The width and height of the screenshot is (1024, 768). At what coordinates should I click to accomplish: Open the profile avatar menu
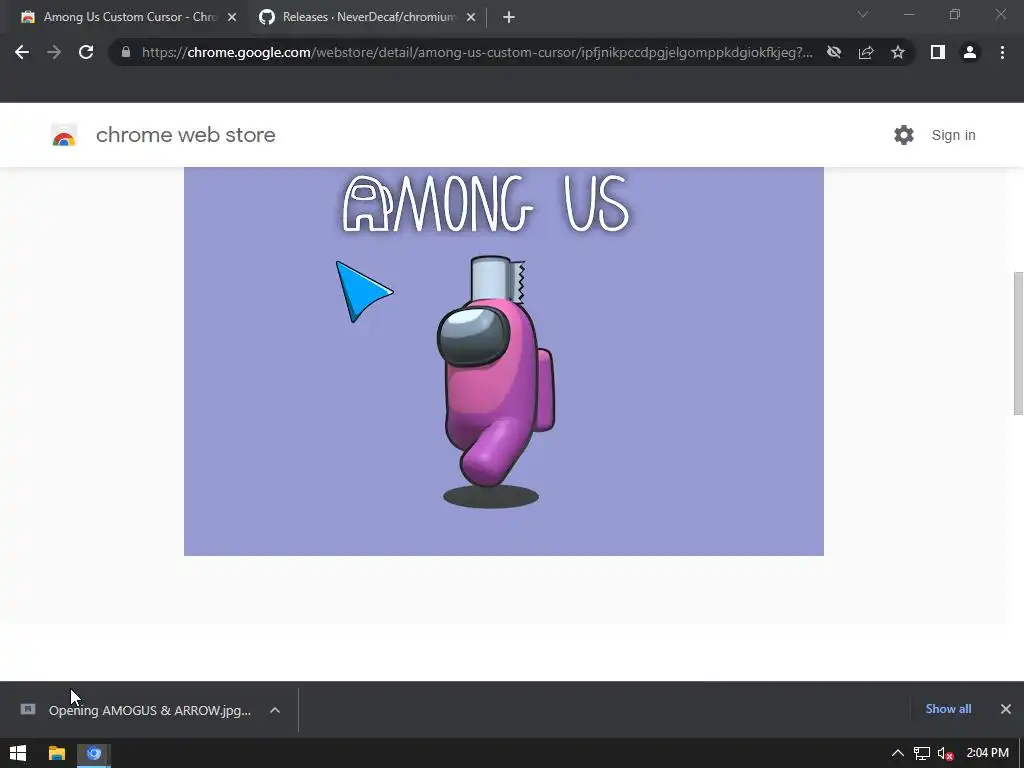click(970, 52)
